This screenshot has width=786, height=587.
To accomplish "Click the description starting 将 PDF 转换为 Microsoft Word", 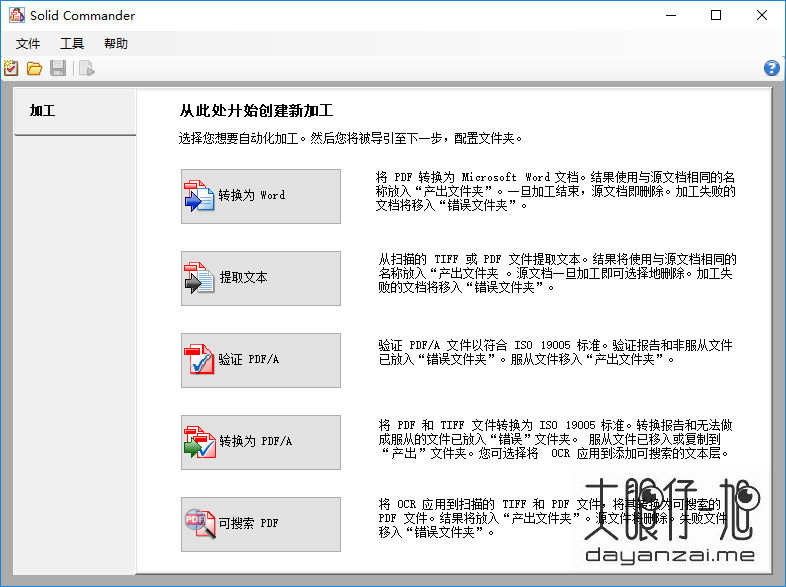I will tap(555, 191).
